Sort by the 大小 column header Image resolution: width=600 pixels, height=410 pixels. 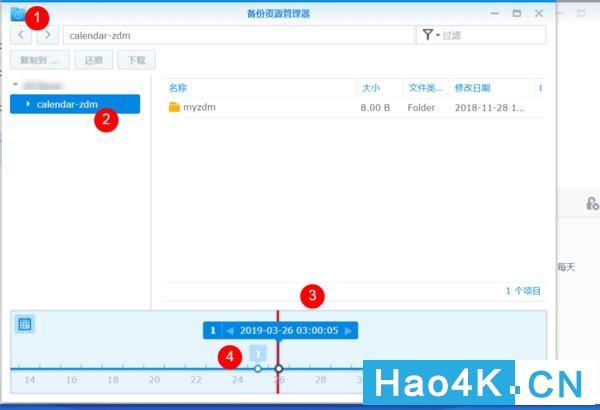(x=370, y=88)
